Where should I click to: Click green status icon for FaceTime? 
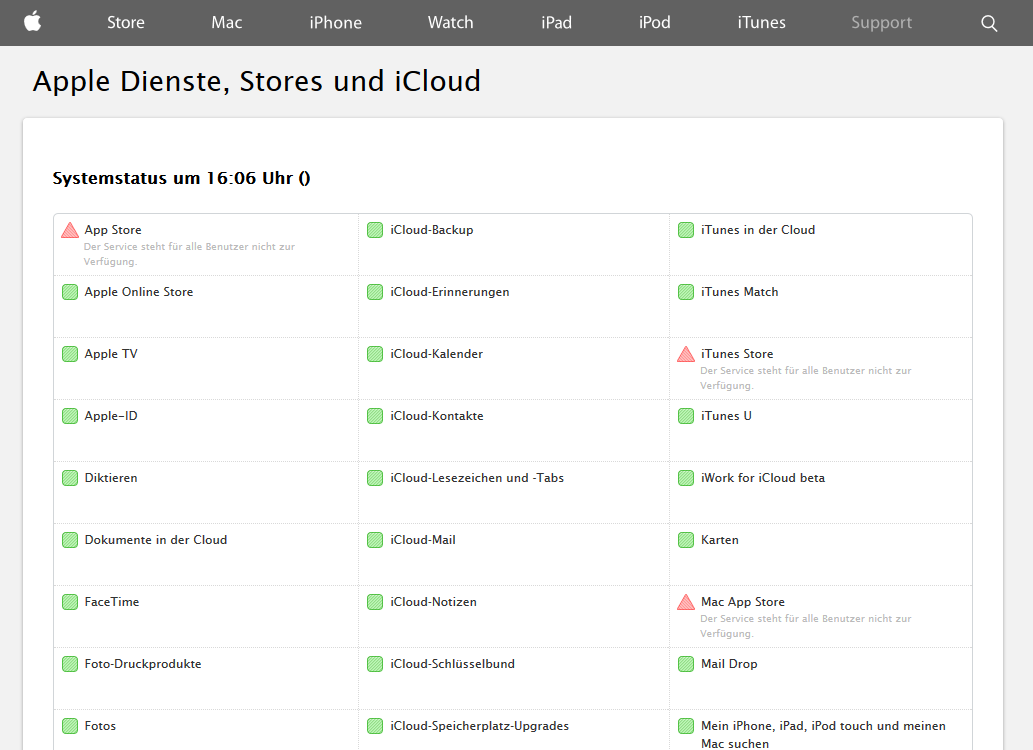[70, 602]
